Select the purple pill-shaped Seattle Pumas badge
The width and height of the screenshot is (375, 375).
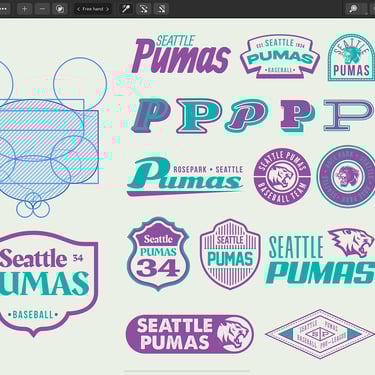point(190,334)
